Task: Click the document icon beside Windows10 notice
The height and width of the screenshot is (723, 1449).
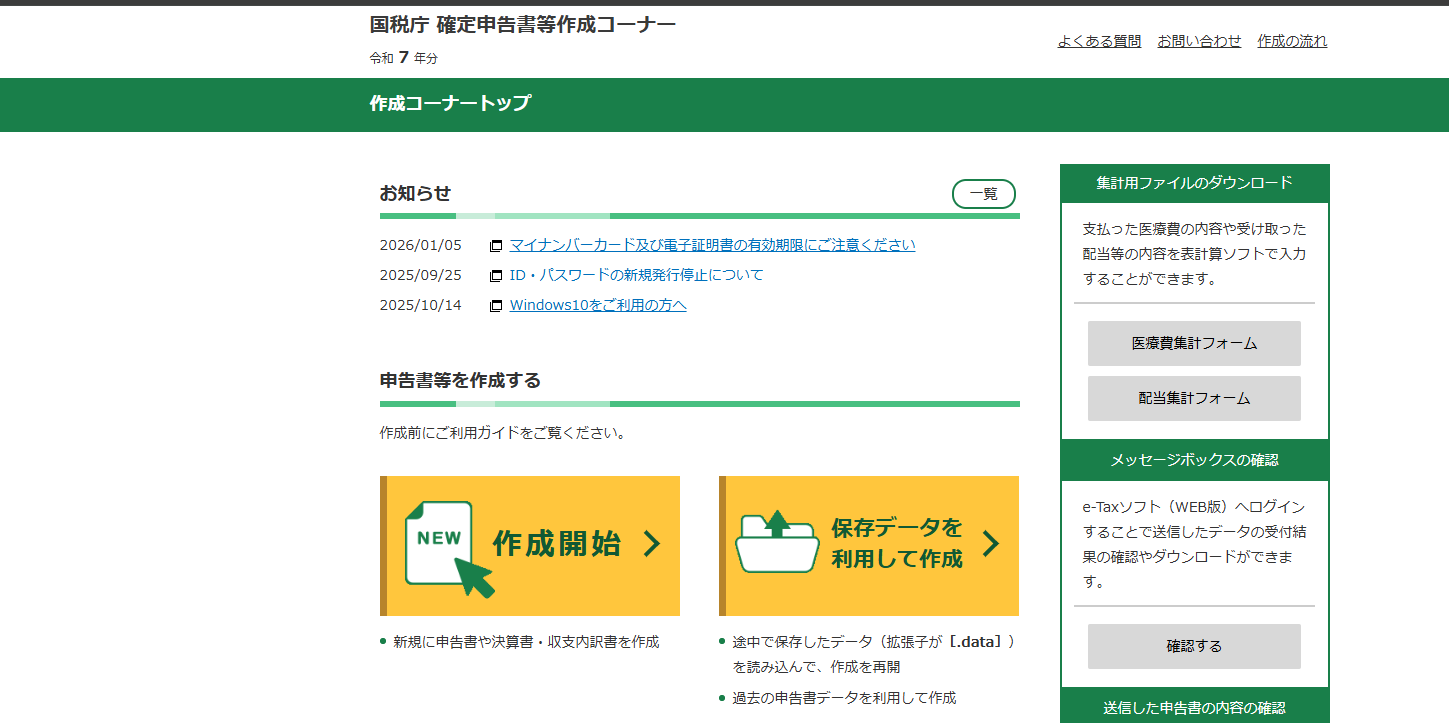Action: pyautogui.click(x=496, y=305)
